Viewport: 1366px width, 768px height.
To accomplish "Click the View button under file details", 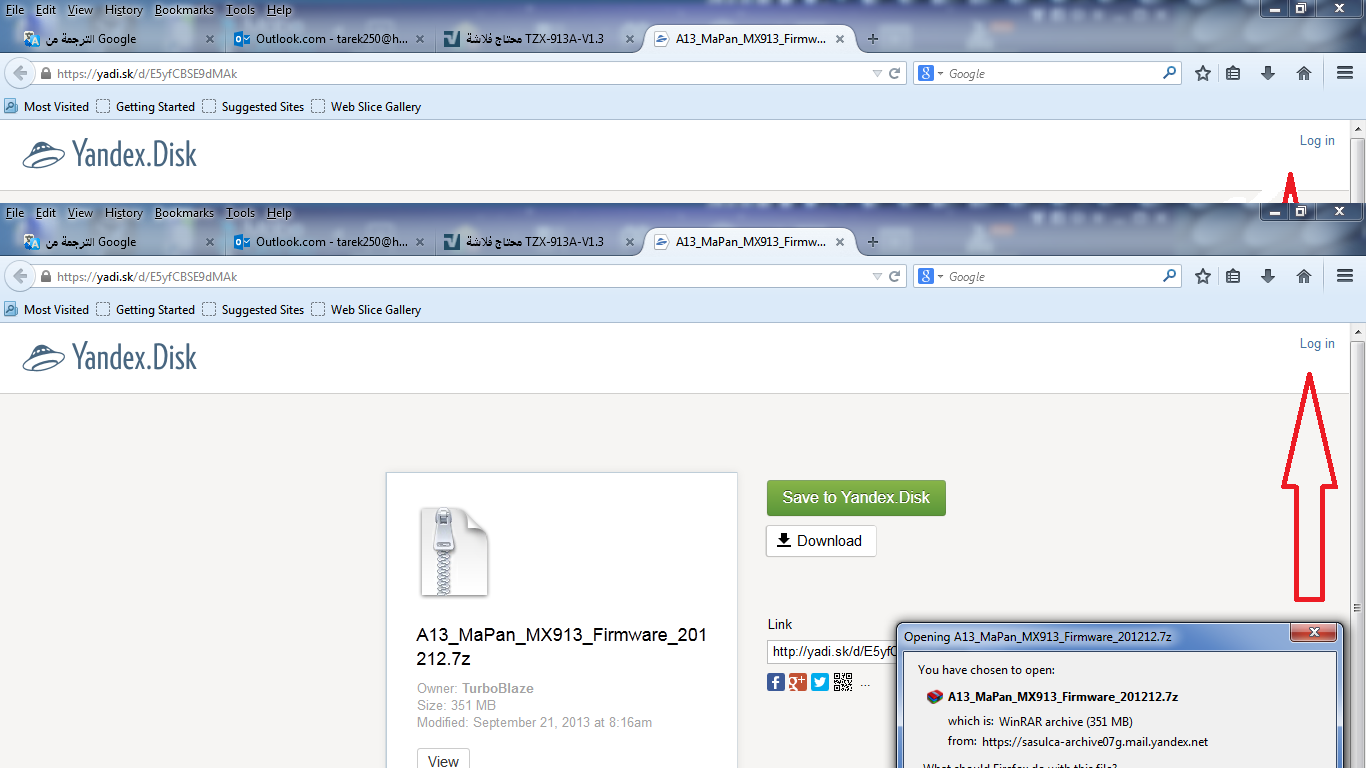I will (x=443, y=761).
